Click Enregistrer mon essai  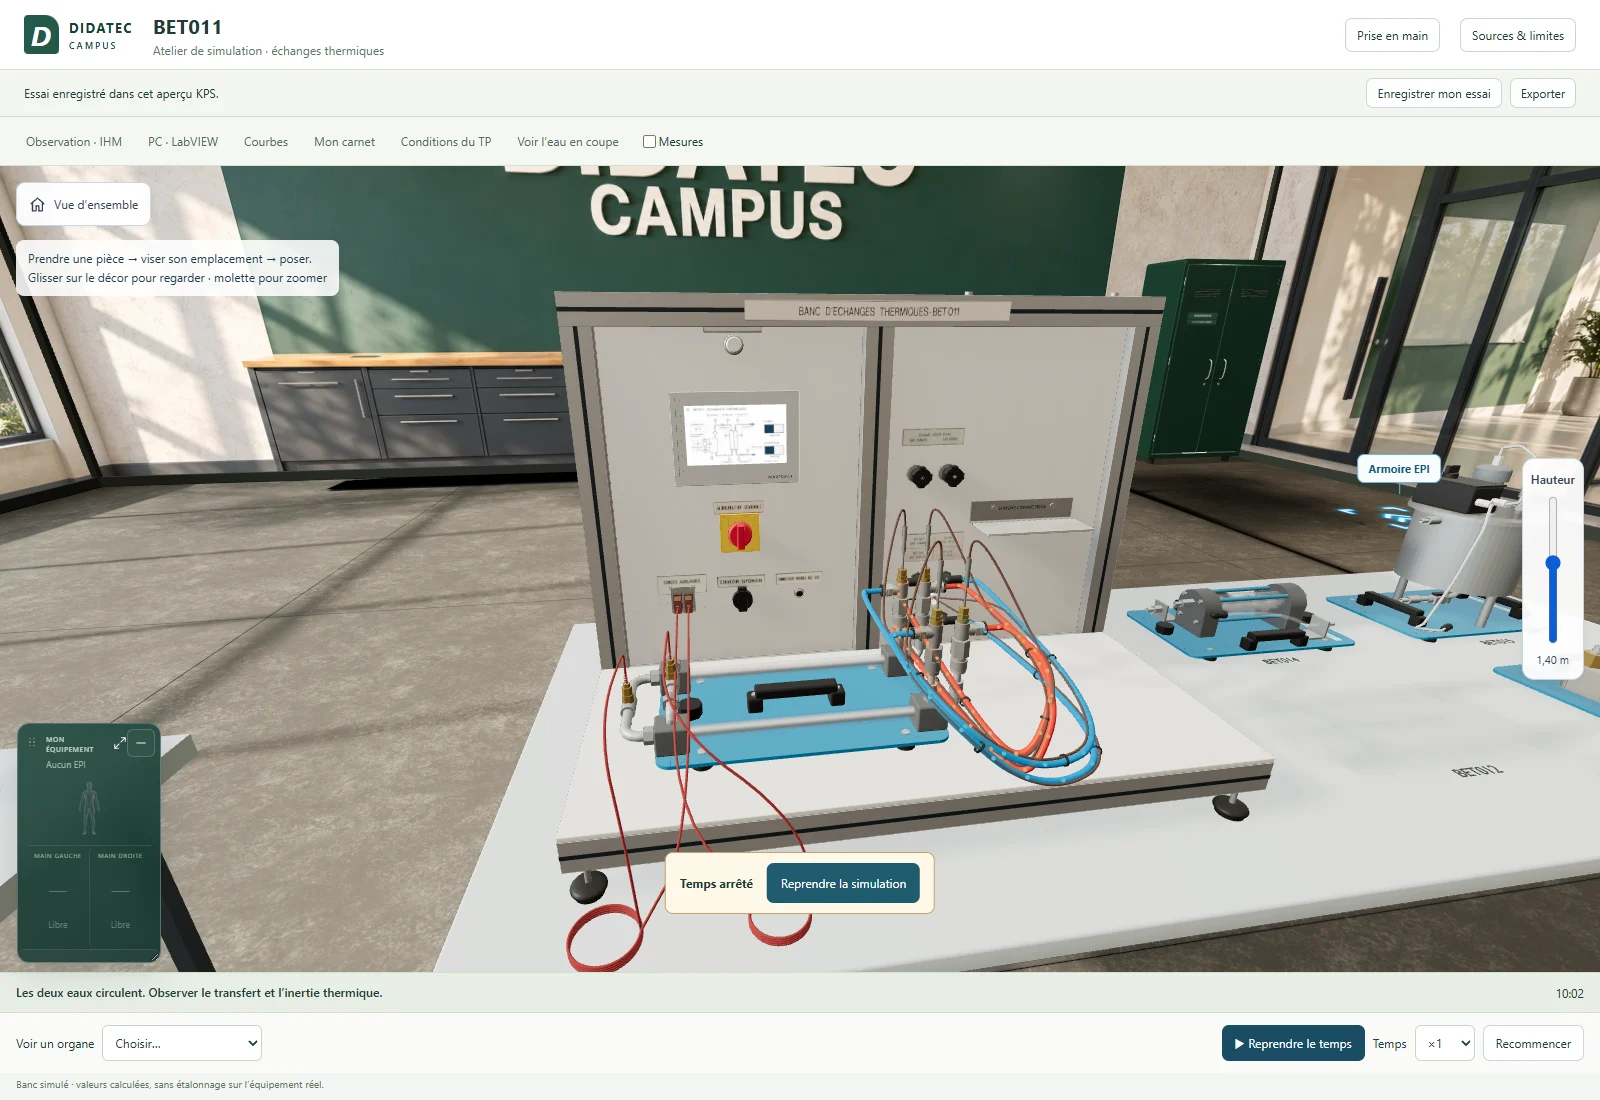(1434, 93)
